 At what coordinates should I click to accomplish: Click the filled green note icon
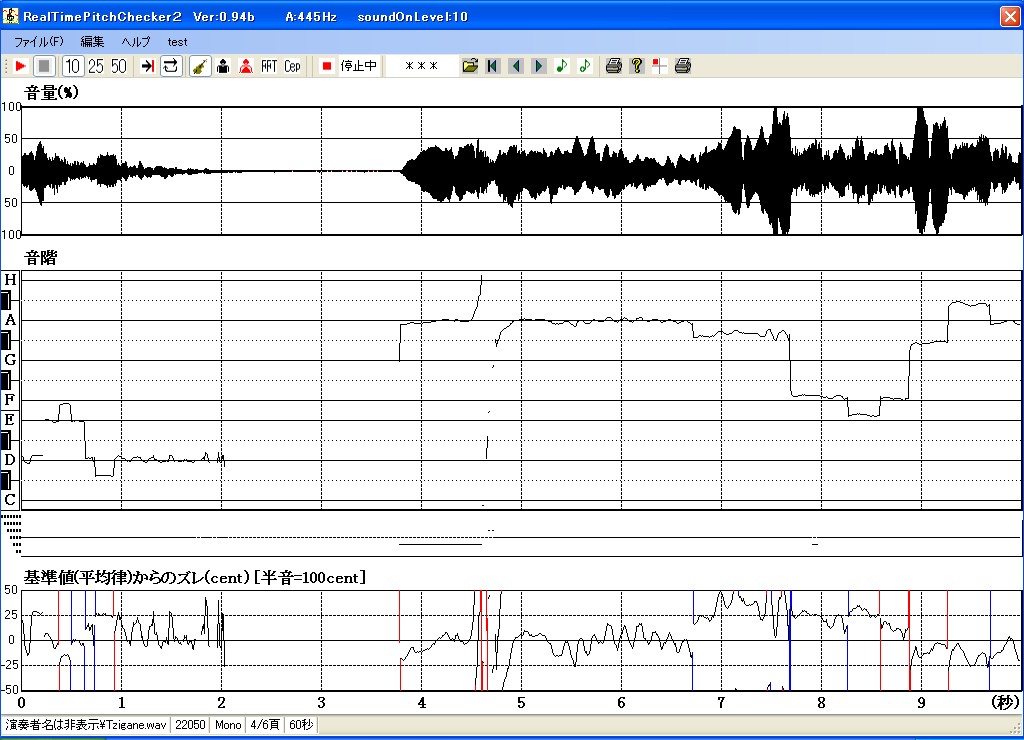point(562,66)
